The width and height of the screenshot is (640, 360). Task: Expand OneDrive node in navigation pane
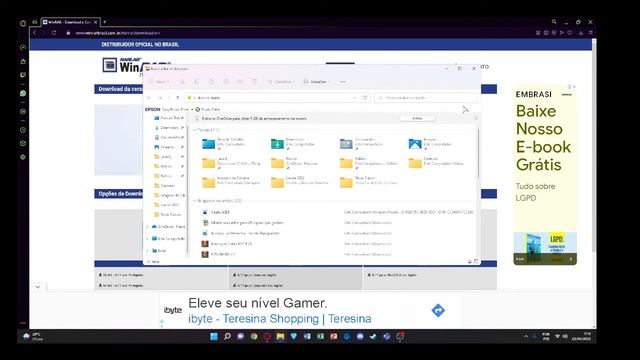pos(148,227)
